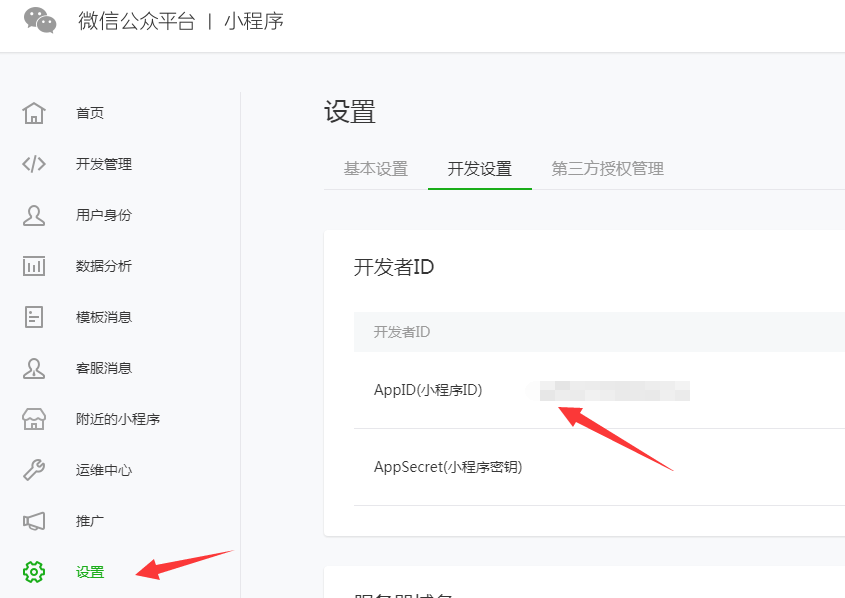Click the megaphone icon beside 推广

[x=34, y=521]
